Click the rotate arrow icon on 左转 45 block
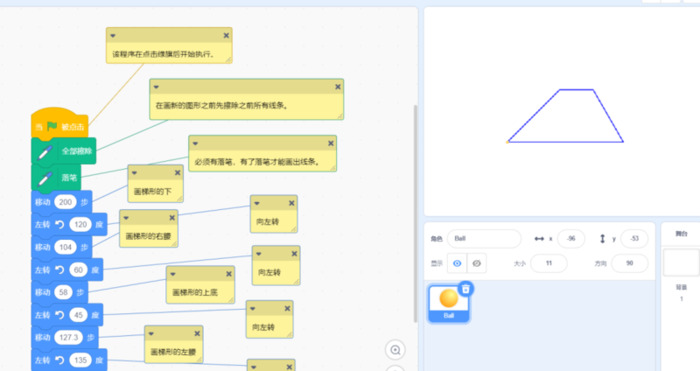 (x=60, y=315)
